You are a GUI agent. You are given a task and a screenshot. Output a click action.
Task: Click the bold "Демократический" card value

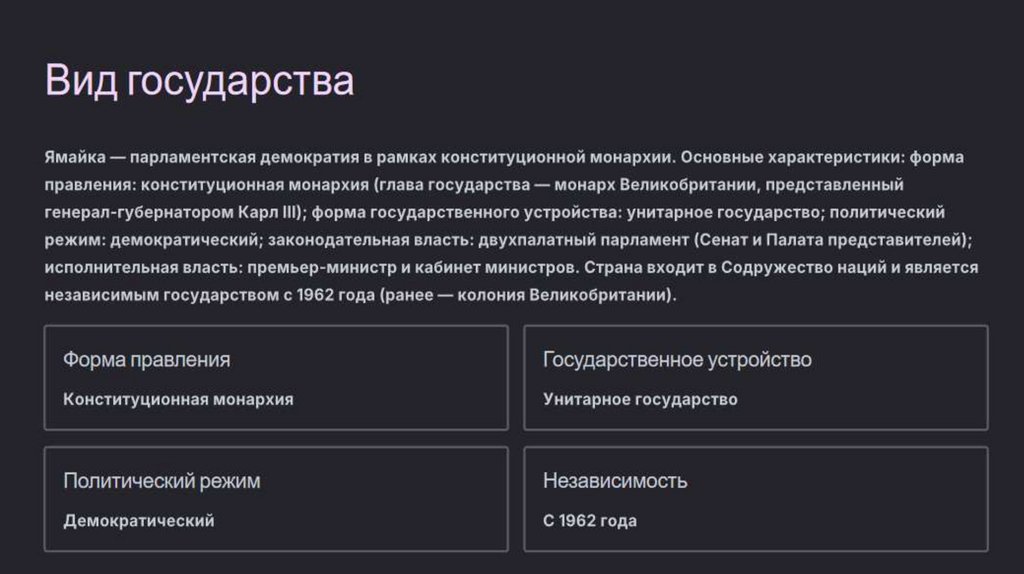coord(138,520)
